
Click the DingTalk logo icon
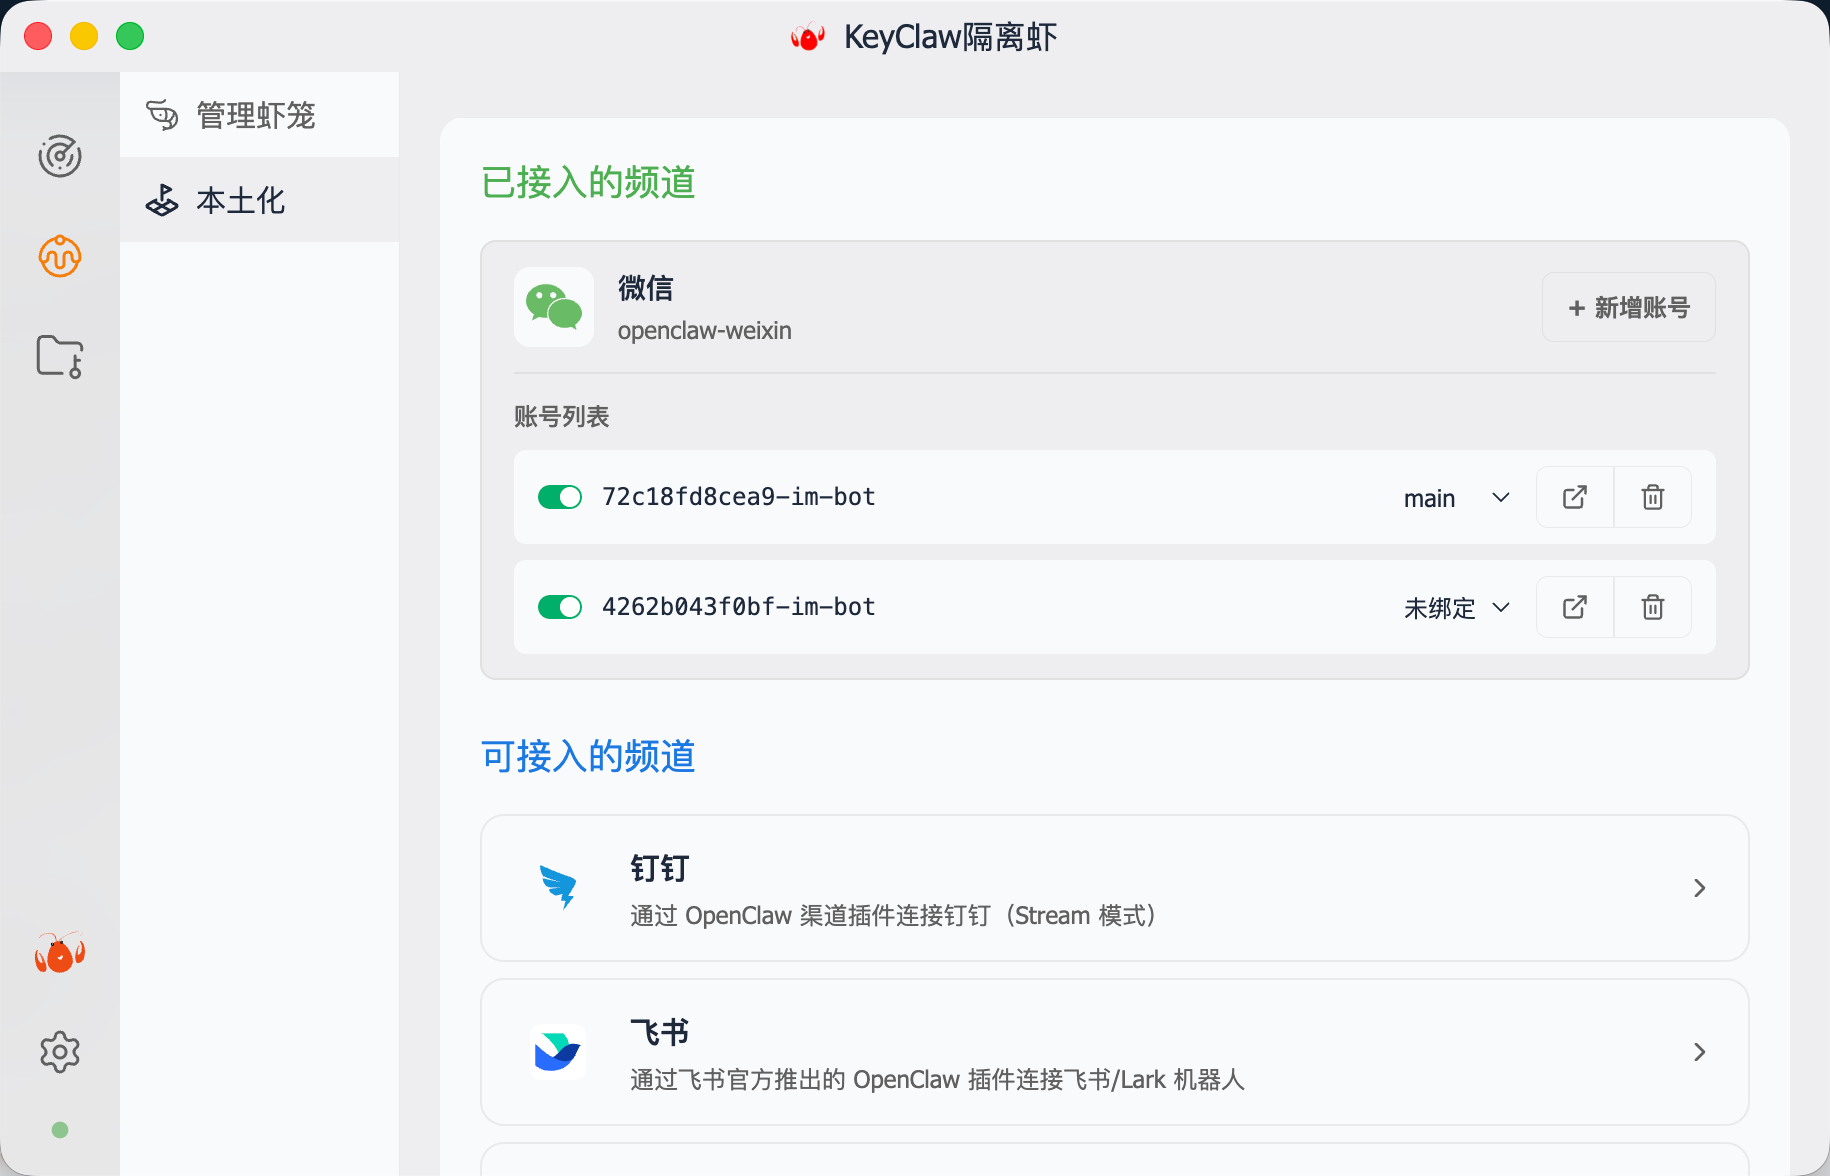(x=558, y=887)
